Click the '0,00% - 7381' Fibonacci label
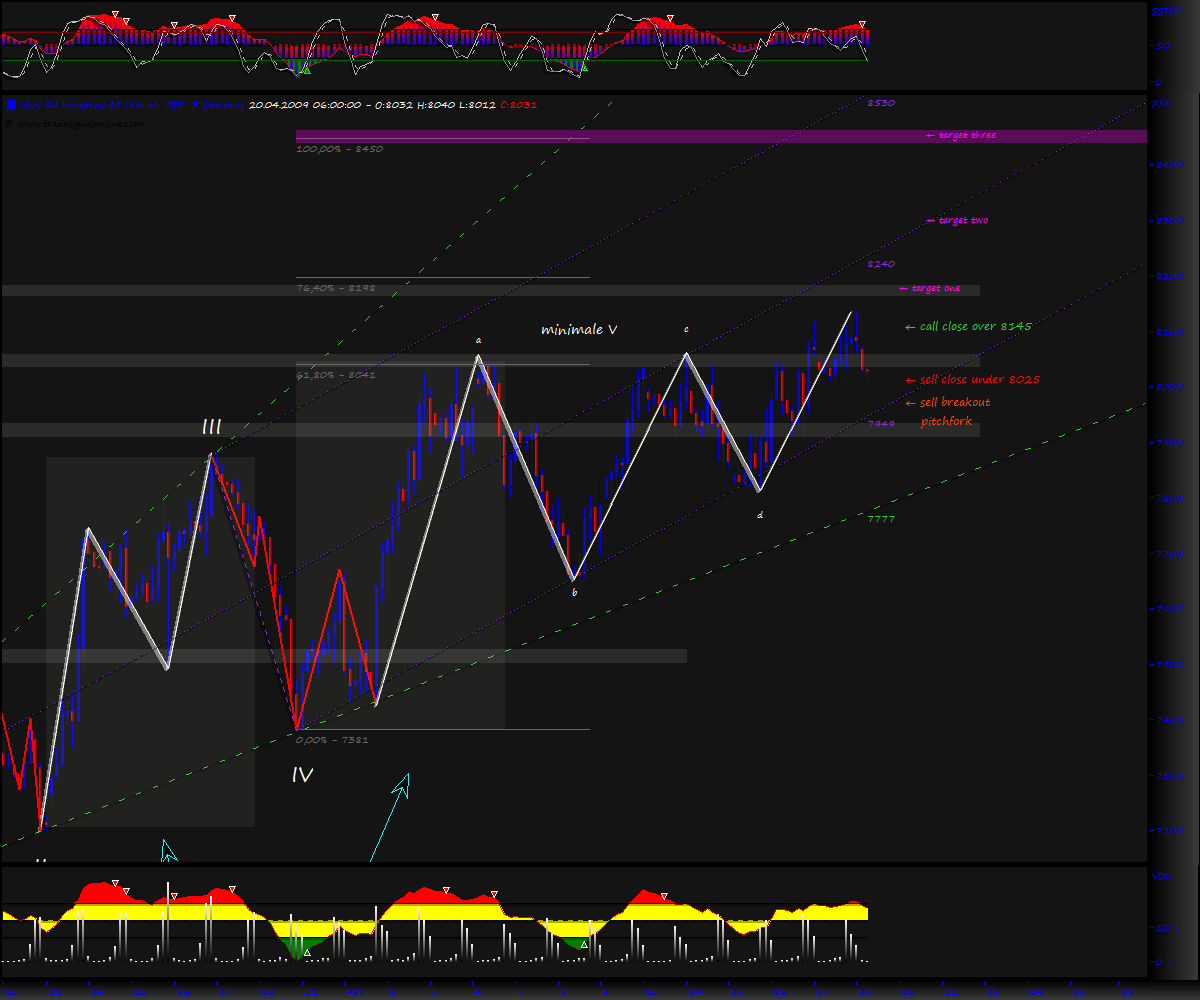Viewport: 1200px width, 1000px height. point(333,739)
